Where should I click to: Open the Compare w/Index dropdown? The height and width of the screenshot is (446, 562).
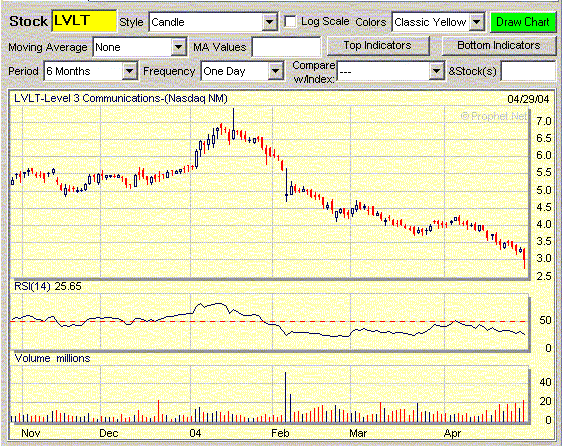[x=391, y=71]
